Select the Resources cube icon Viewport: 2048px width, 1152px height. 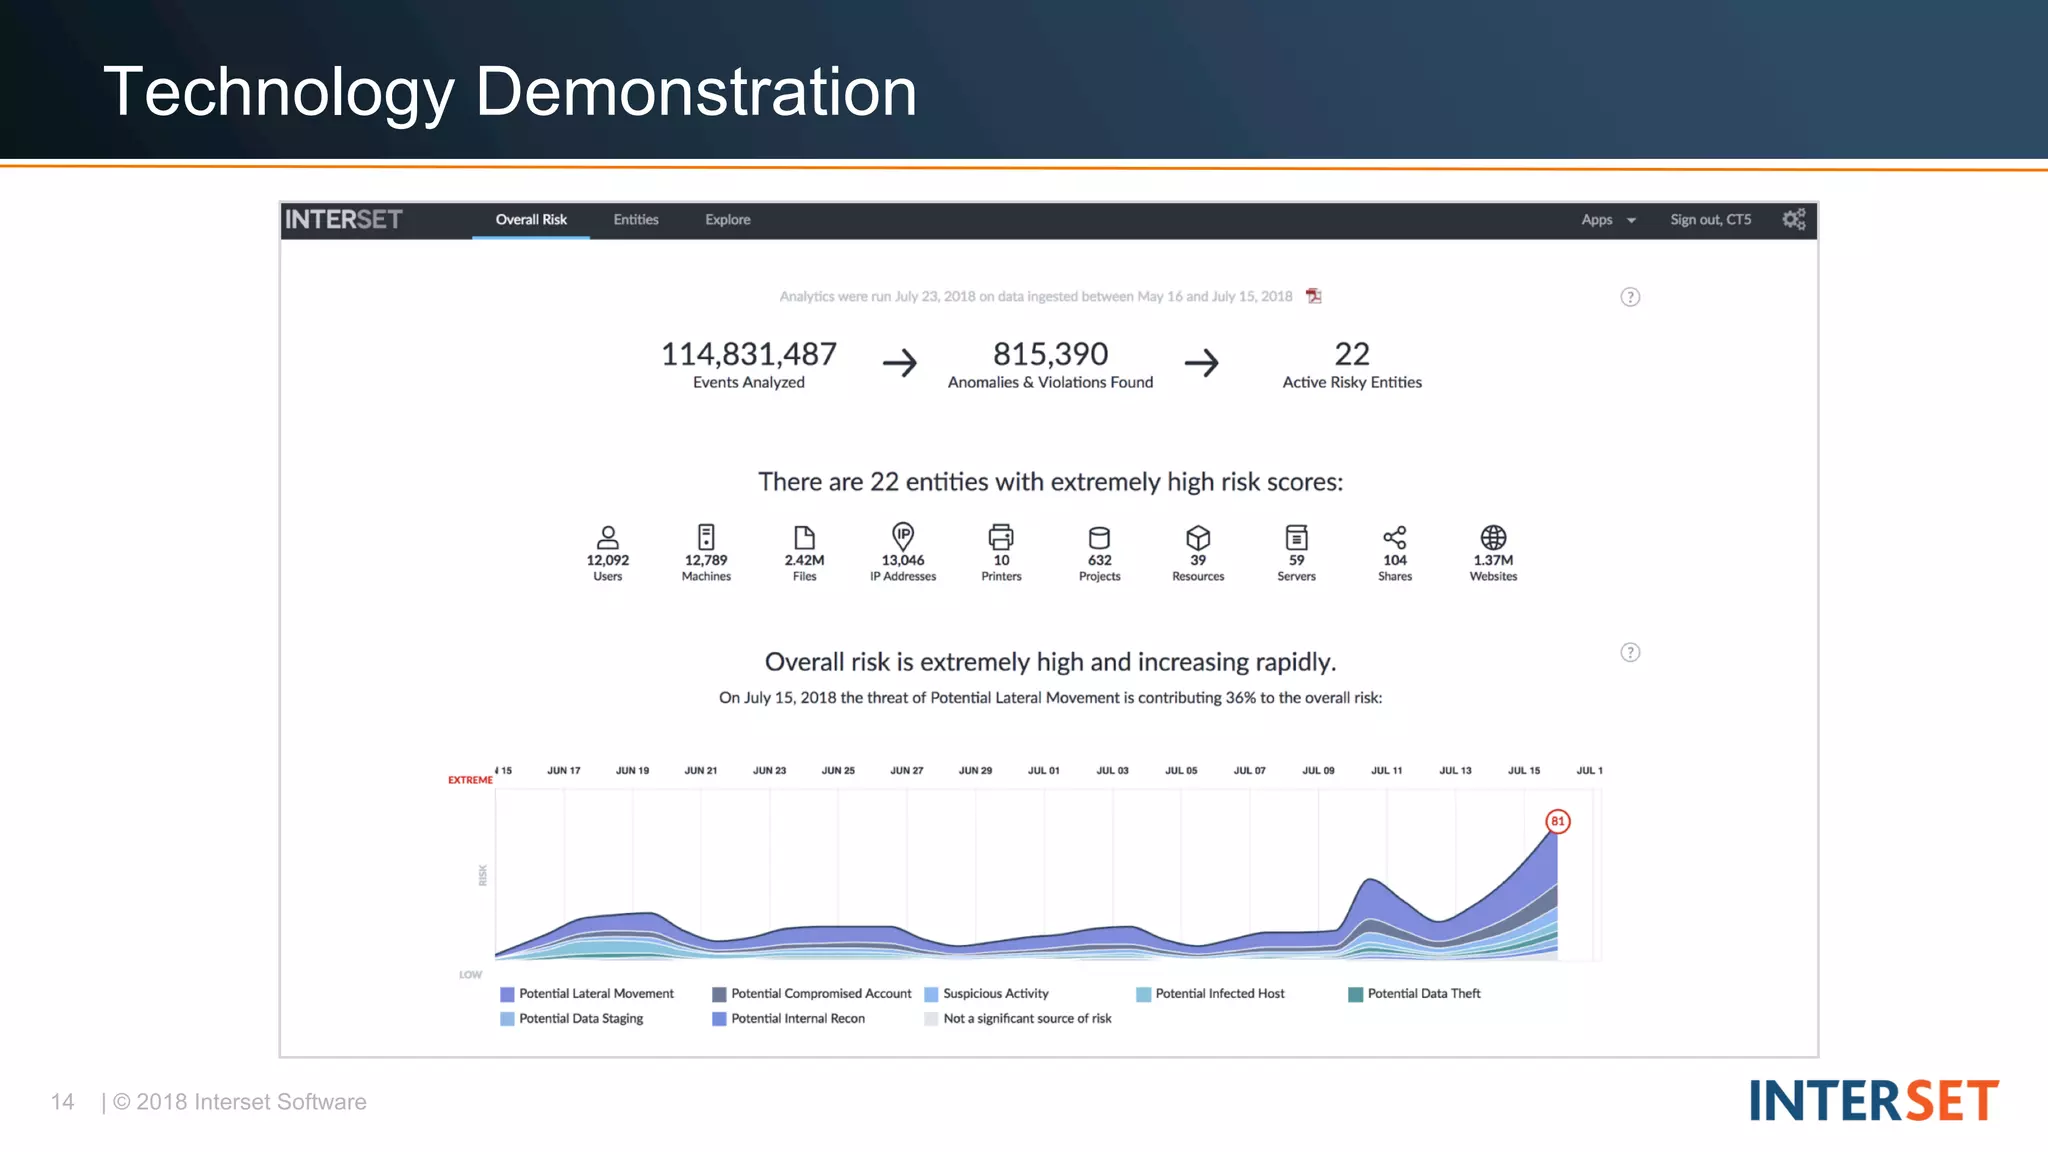[1198, 537]
